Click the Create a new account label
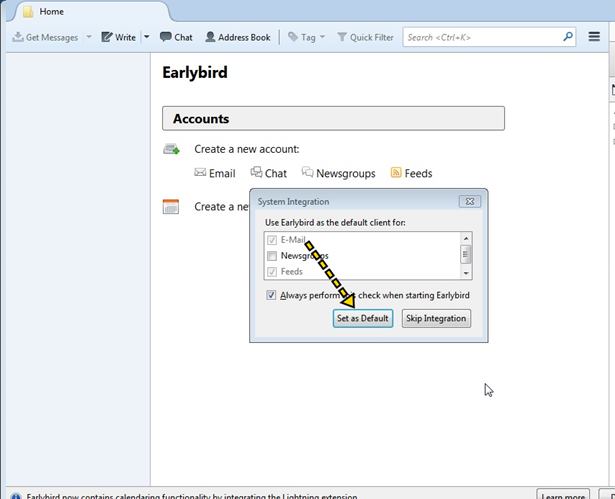The image size is (615, 499). point(247,149)
